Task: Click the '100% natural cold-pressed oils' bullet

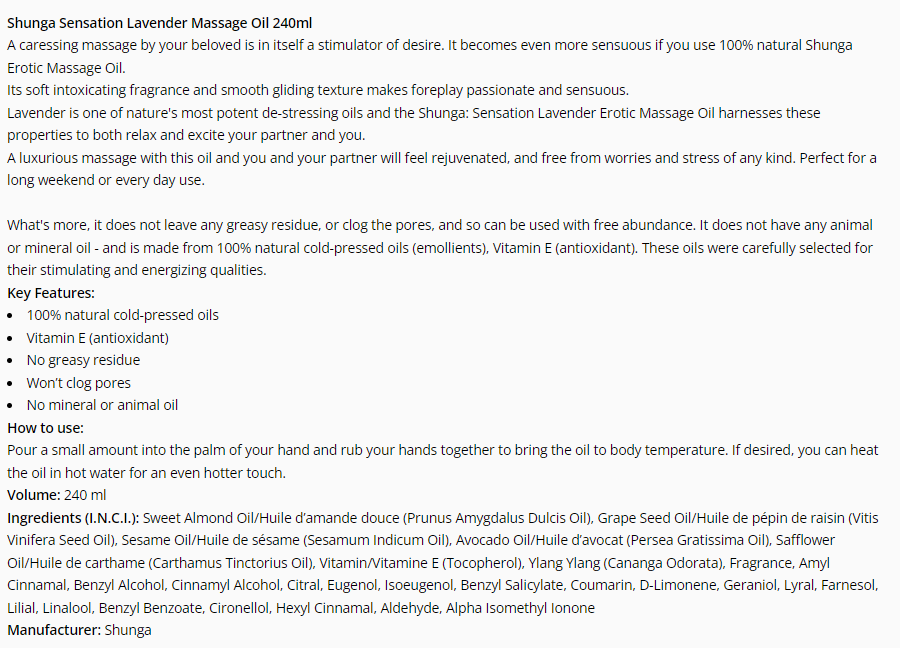Action: [122, 315]
